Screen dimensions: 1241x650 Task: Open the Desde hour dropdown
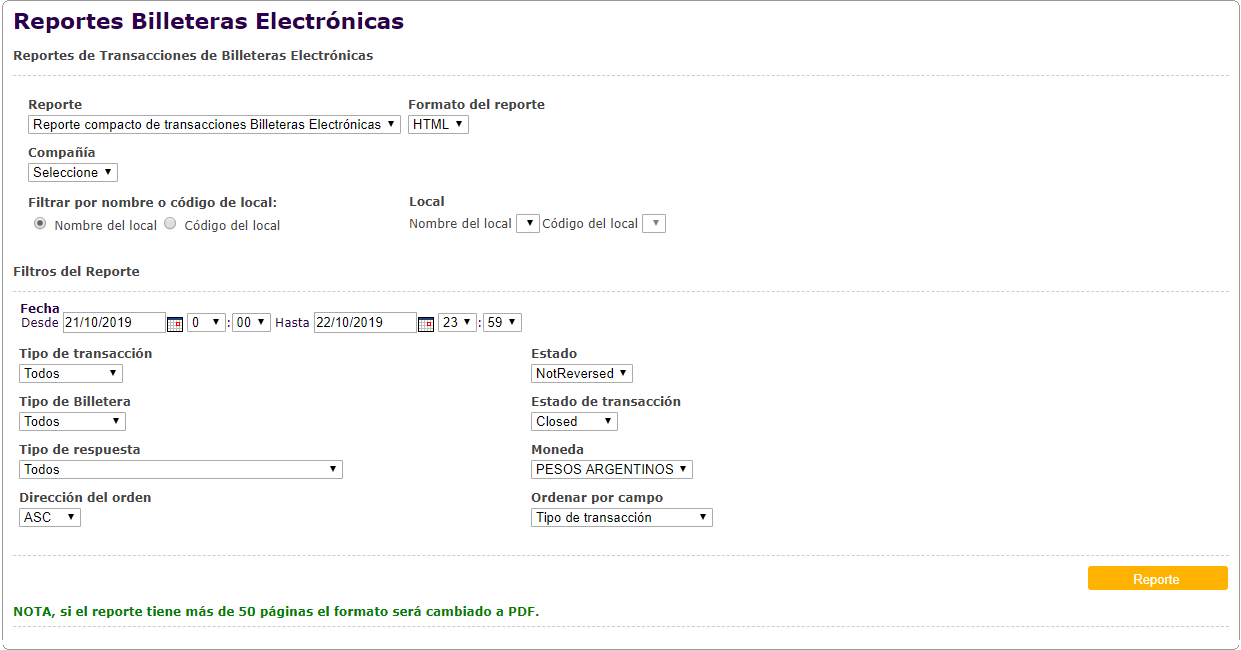click(x=206, y=323)
